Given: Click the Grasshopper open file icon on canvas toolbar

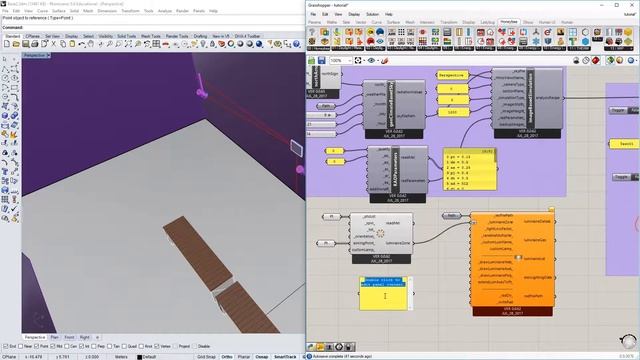Looking at the screenshot, I should pyautogui.click(x=311, y=60).
